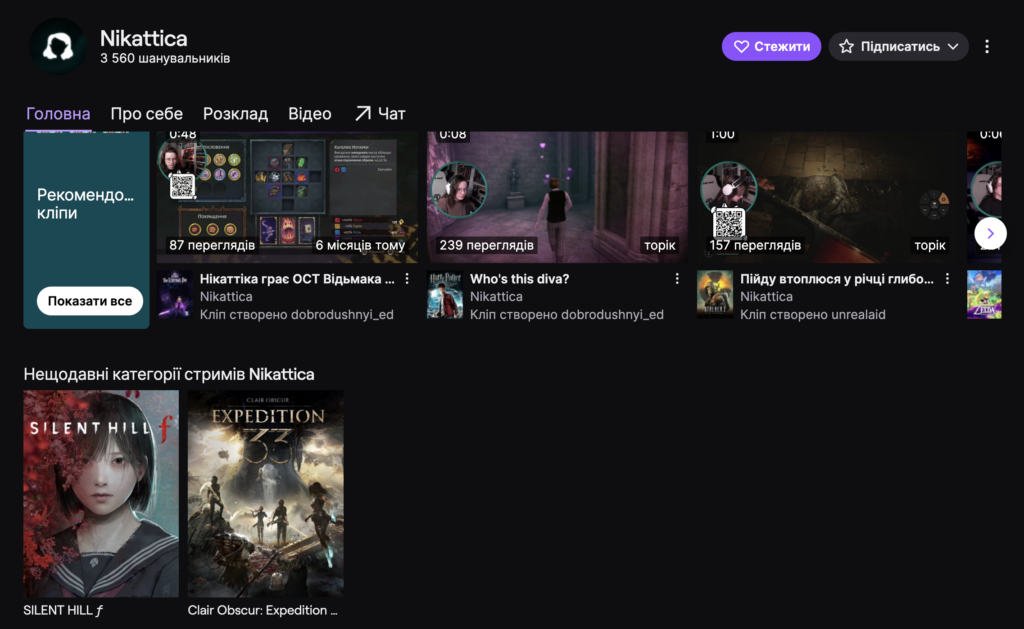1024x629 pixels.
Task: Pop out the Чат link
Action: (379, 114)
